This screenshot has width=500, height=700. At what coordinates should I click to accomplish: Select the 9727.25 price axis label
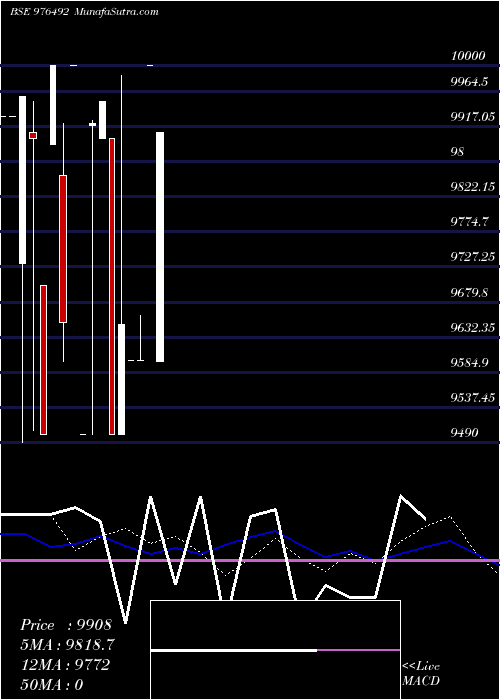point(473,257)
